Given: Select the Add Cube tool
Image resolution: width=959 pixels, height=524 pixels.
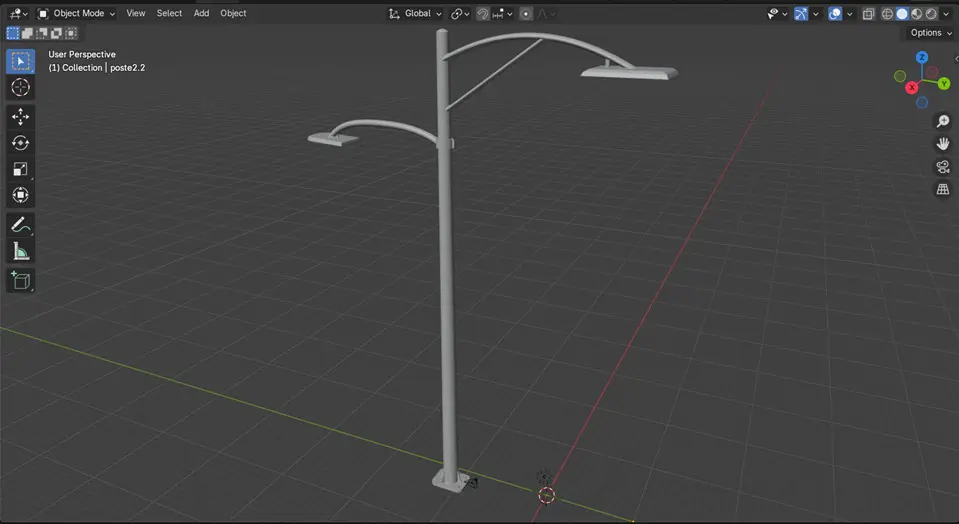Looking at the screenshot, I should [x=20, y=281].
